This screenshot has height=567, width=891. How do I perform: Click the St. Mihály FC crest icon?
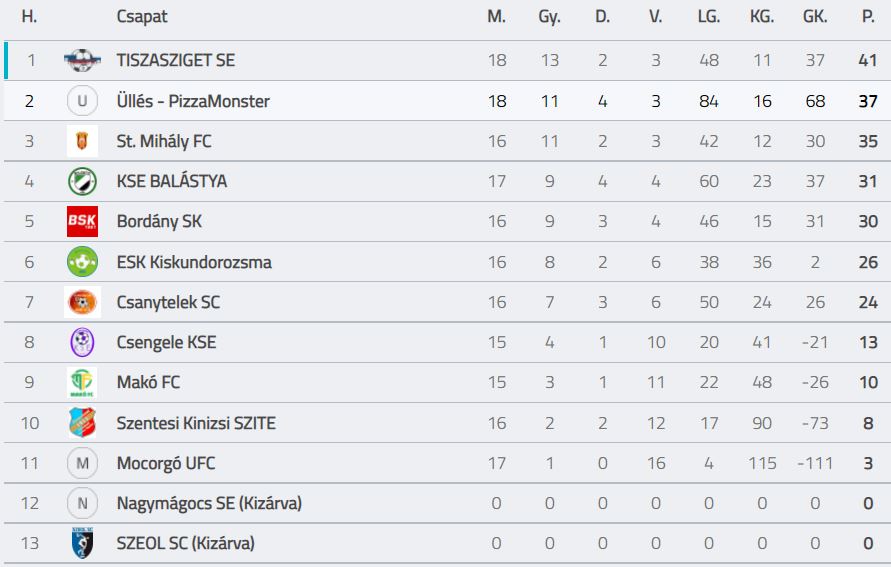[82, 141]
